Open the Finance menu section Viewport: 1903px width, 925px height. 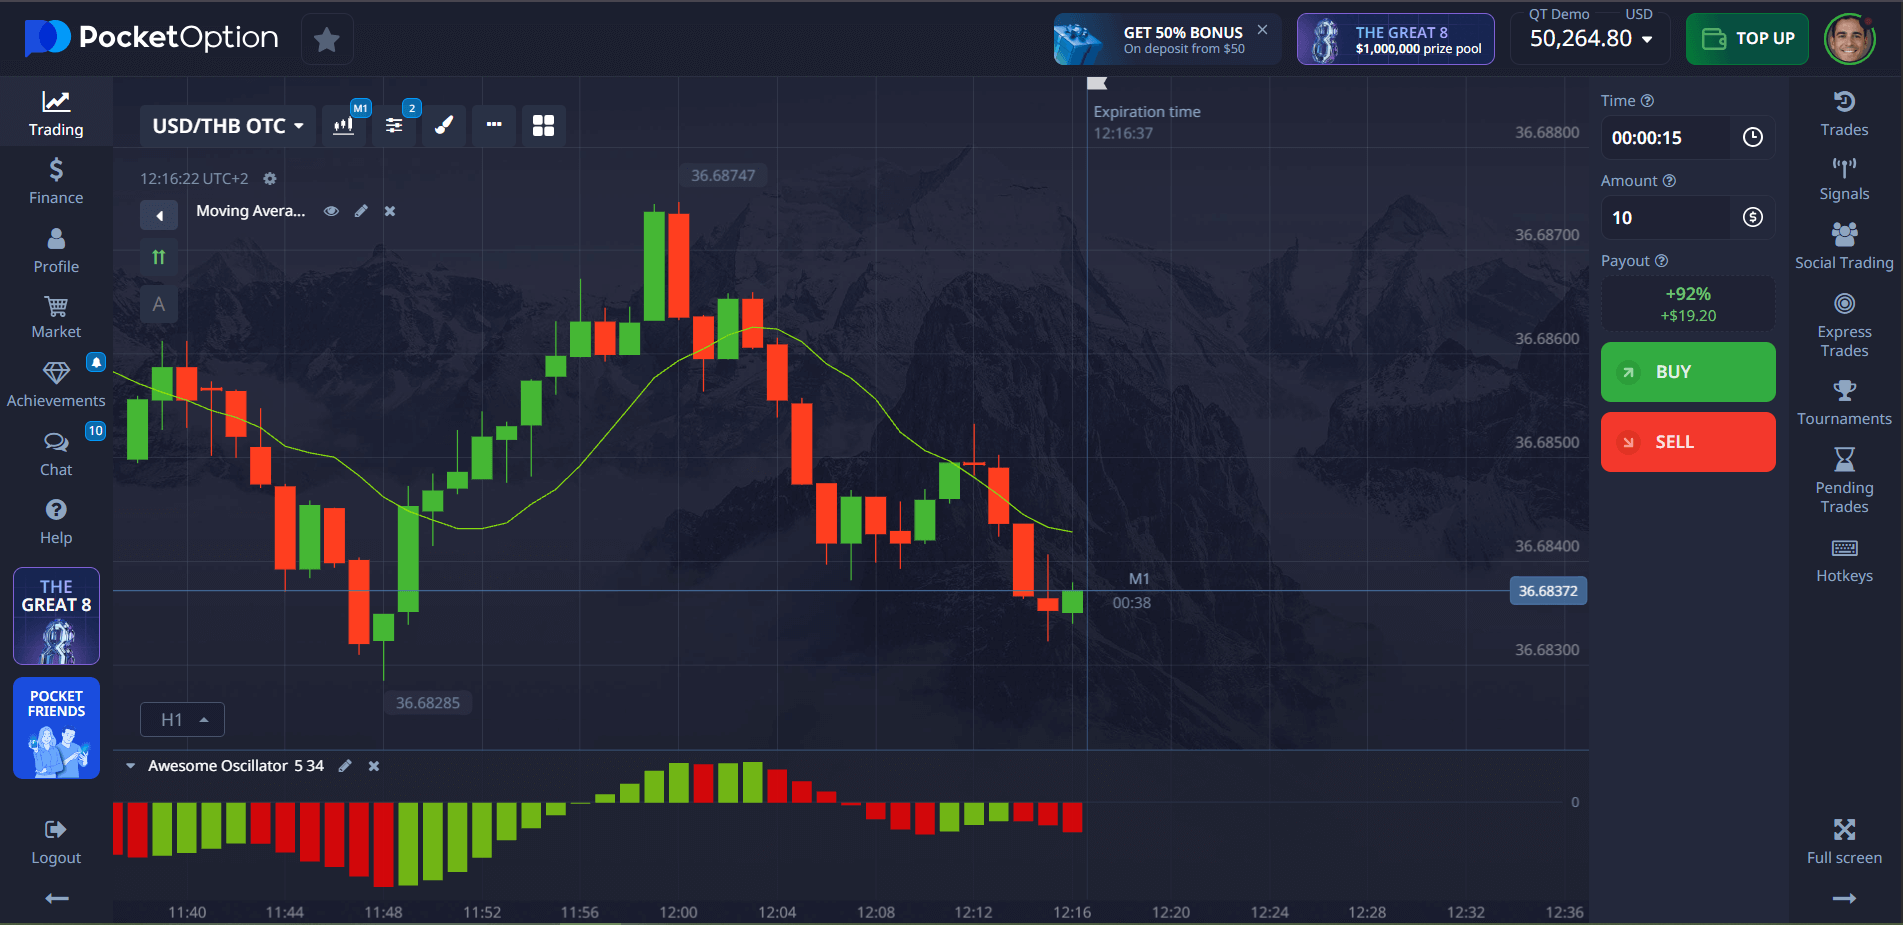pyautogui.click(x=56, y=181)
